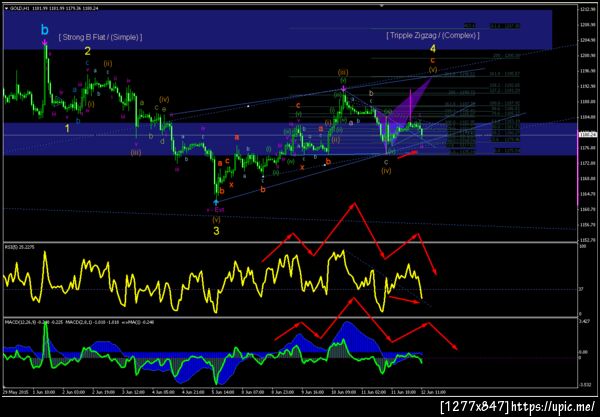The width and height of the screenshot is (600, 417).
Task: Click the magenta down arrow under blue 'b'
Action: [x=45, y=42]
